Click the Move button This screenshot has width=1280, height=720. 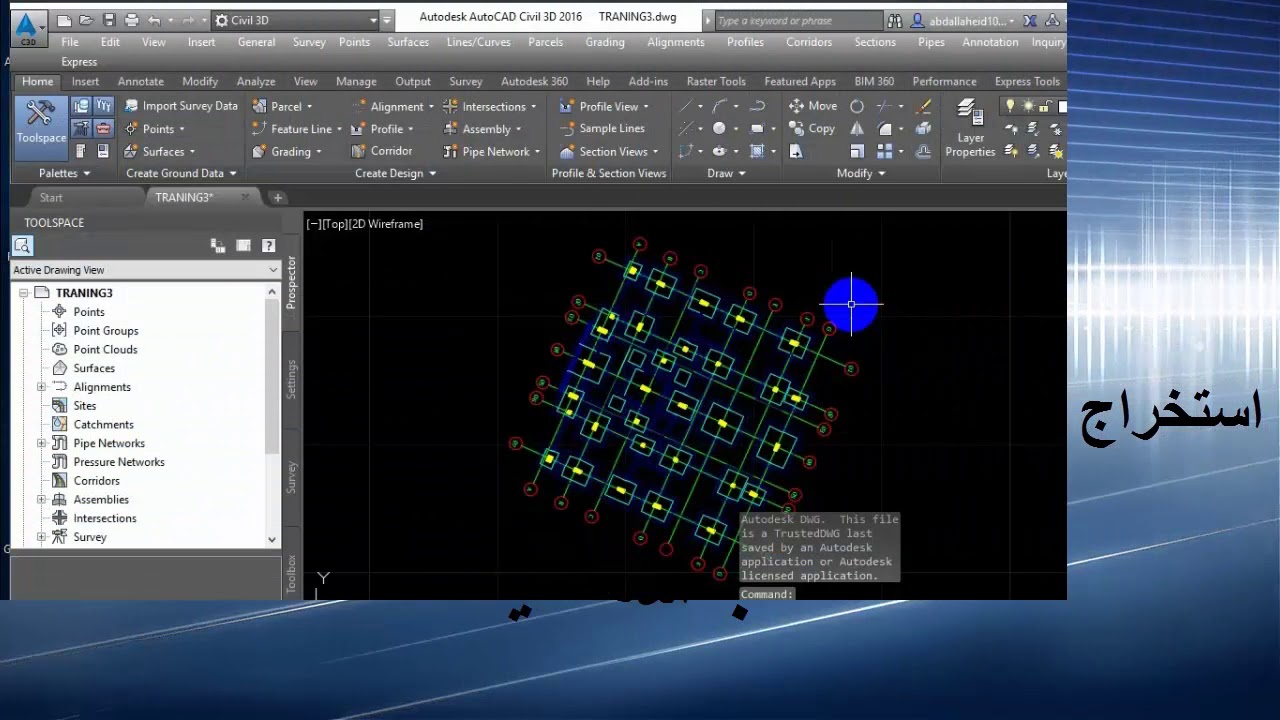[813, 106]
